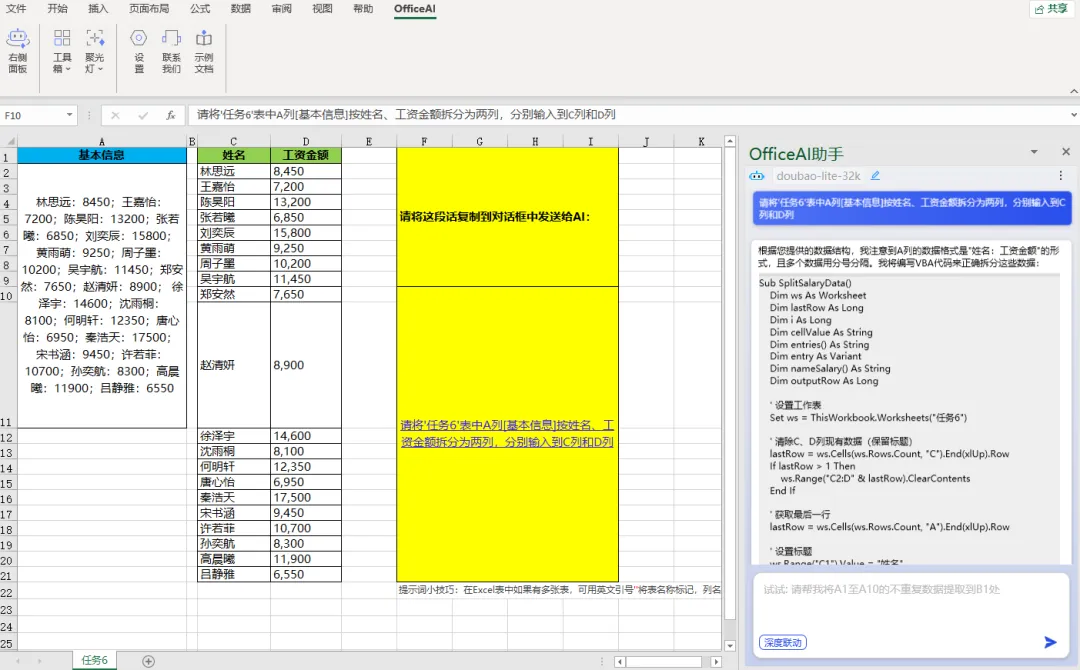Screen dimensions: 1080x670
Task: Switch to the 任务6 sheet tab
Action: 94,660
